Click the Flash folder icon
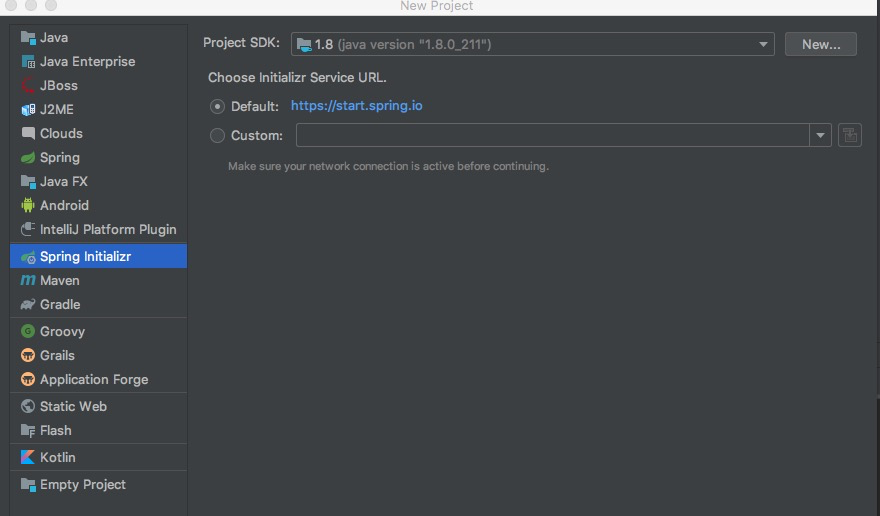This screenshot has height=516, width=880. (x=28, y=431)
